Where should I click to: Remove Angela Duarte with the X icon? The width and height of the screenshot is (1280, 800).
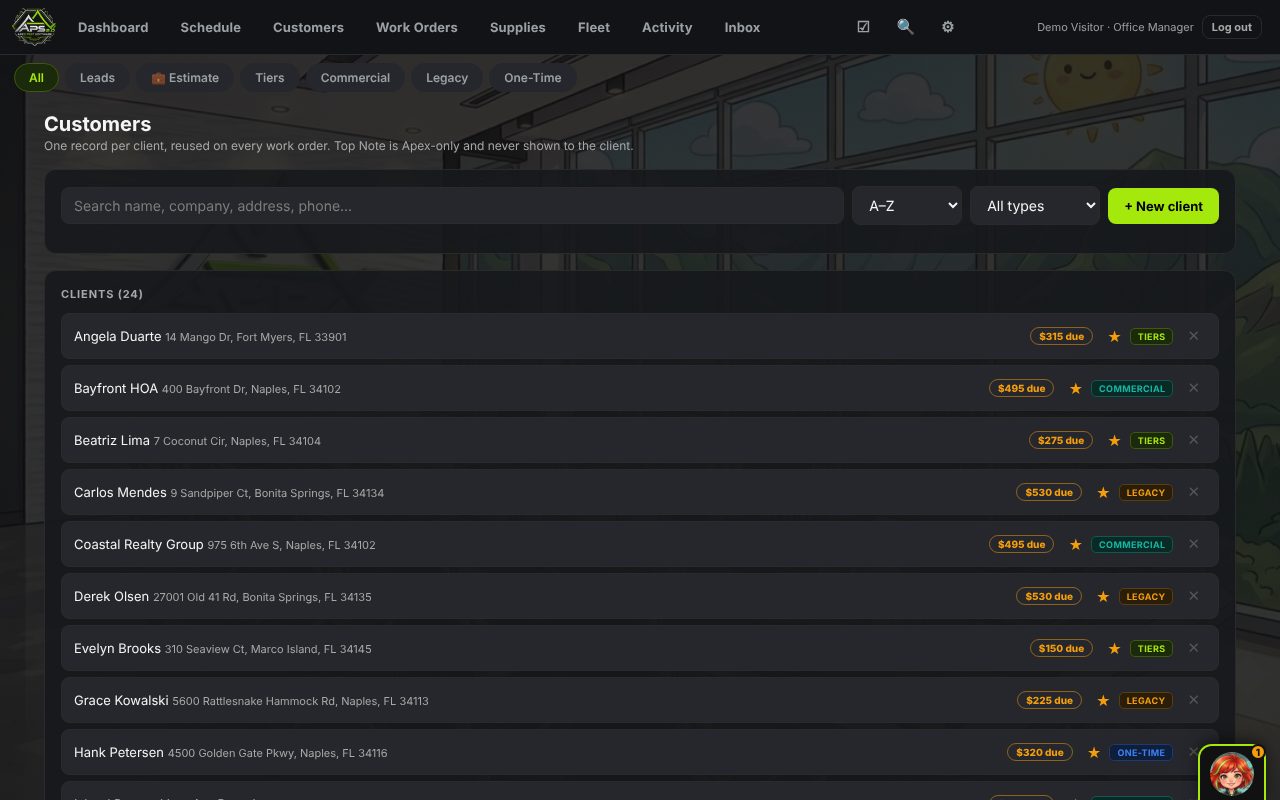click(x=1193, y=336)
